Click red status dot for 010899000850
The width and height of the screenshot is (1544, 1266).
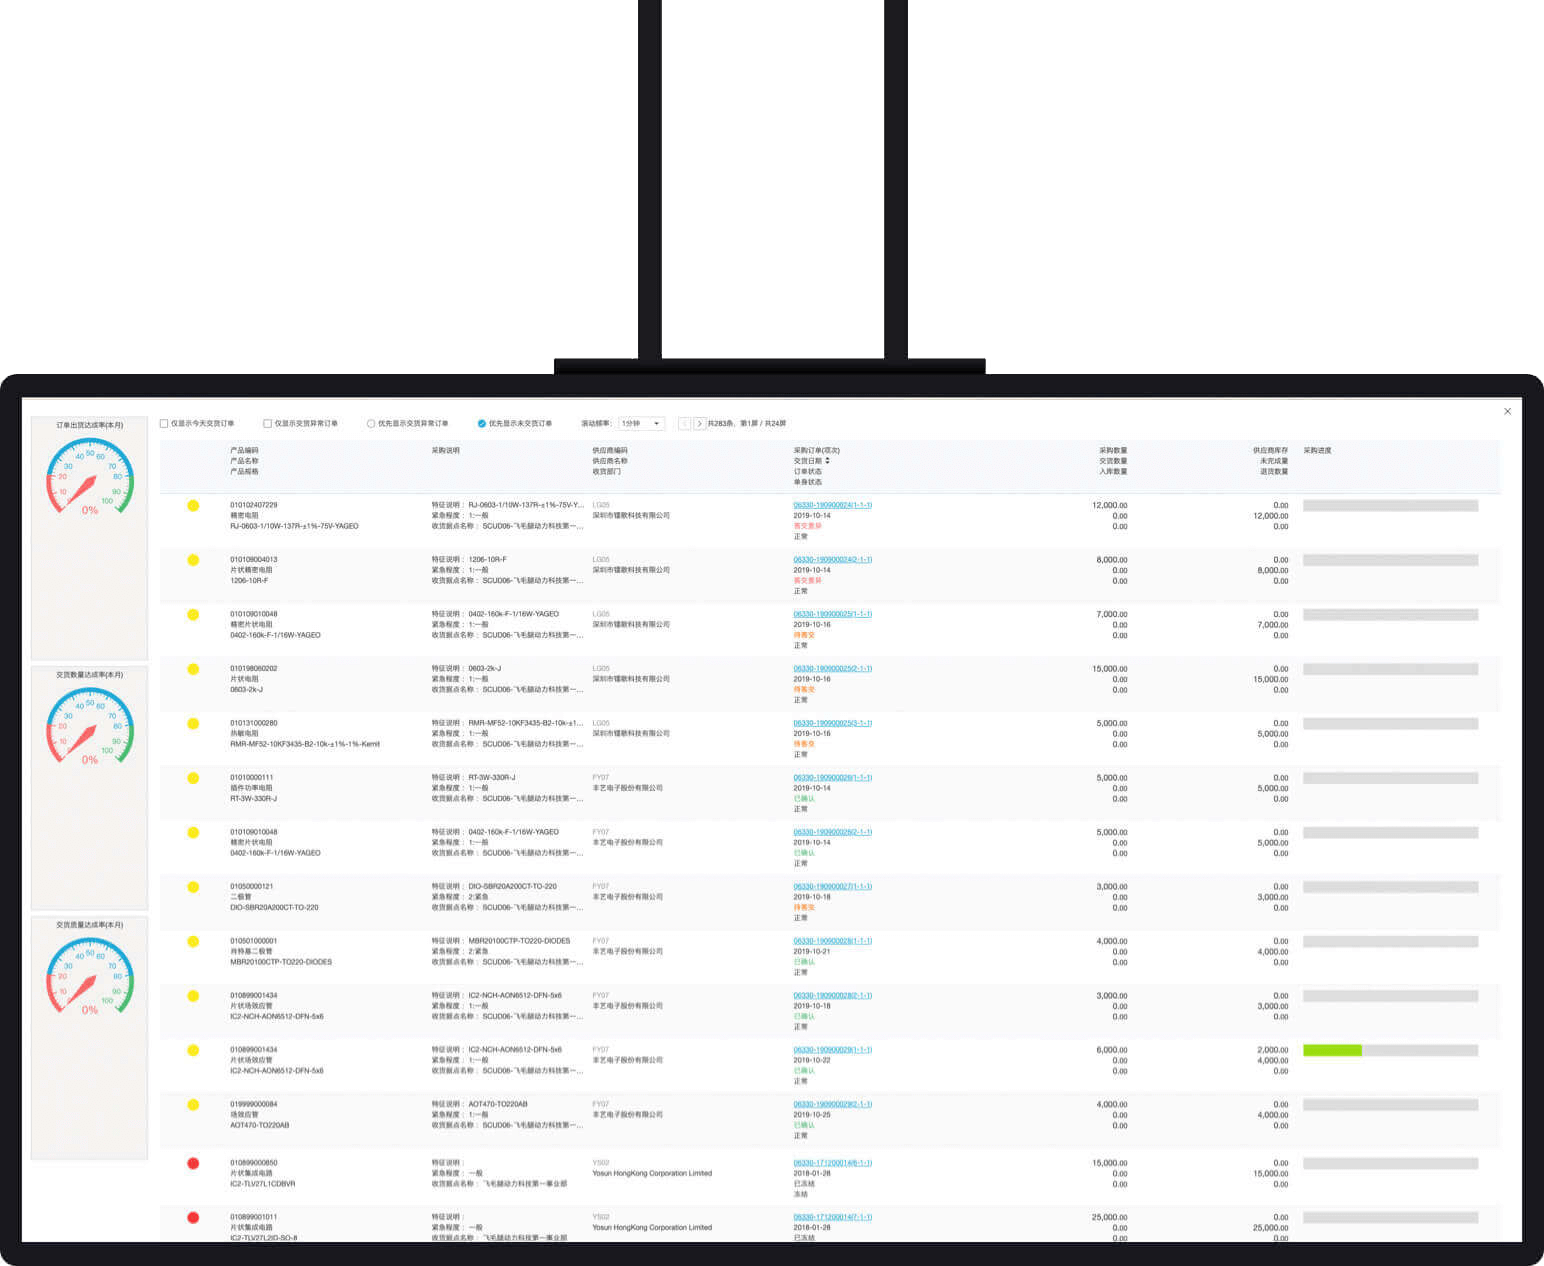193,1163
